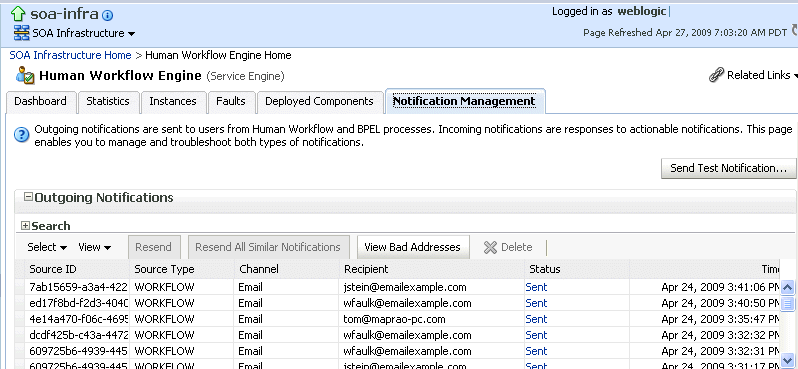Open the Select dropdown menu
The image size is (798, 369).
point(47,247)
